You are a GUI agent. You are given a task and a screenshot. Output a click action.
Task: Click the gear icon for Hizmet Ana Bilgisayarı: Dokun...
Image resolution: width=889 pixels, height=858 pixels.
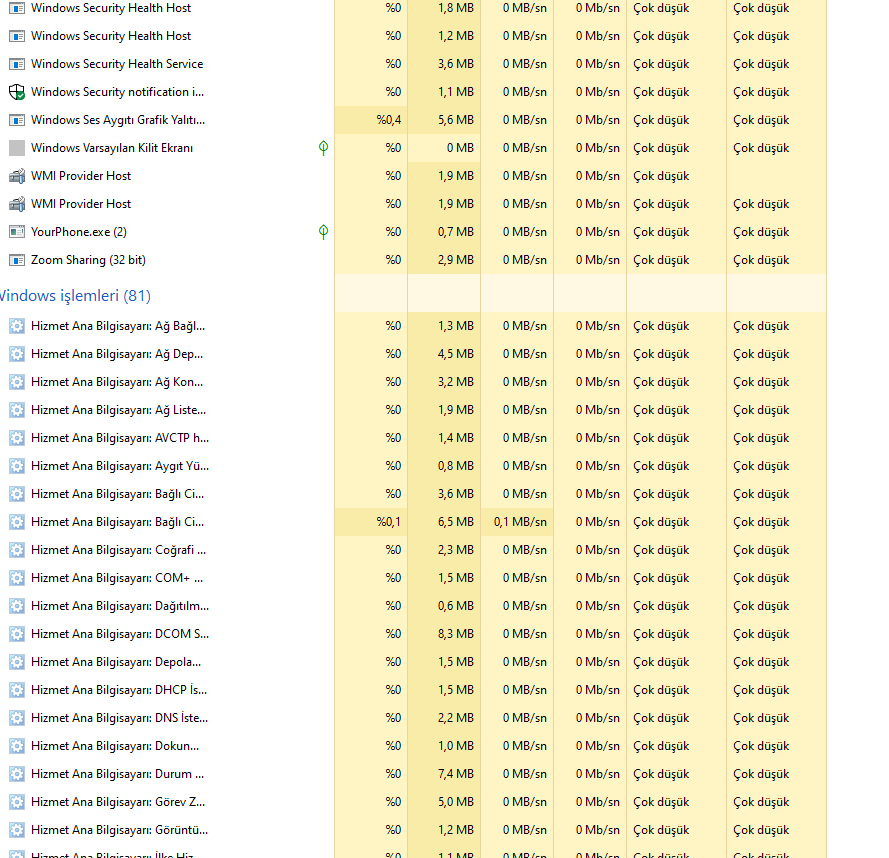click(x=17, y=746)
